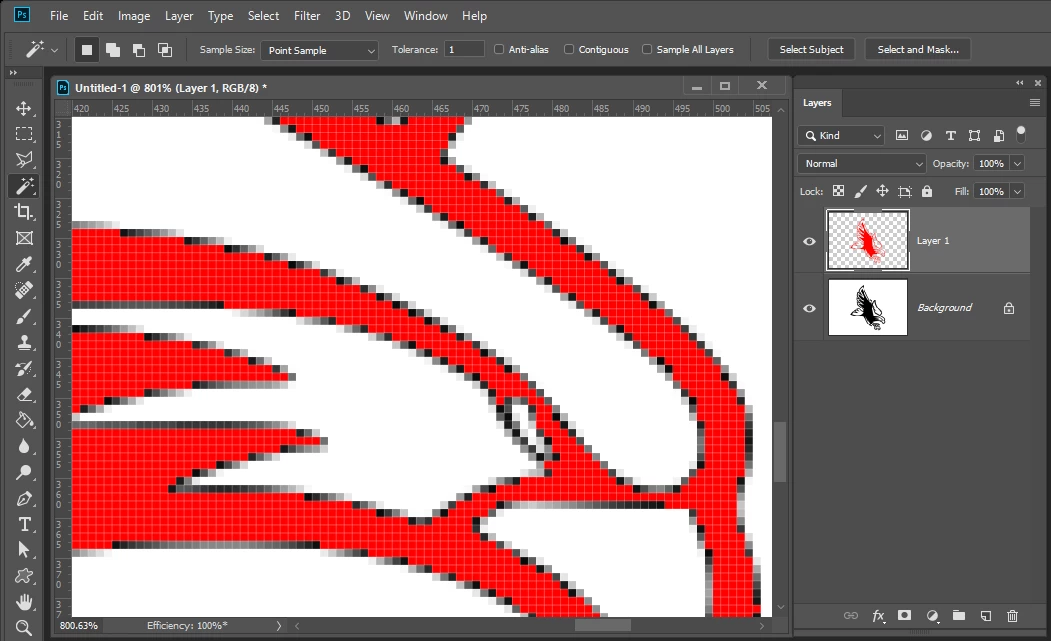
Task: Create a new layer icon
Action: coord(985,616)
